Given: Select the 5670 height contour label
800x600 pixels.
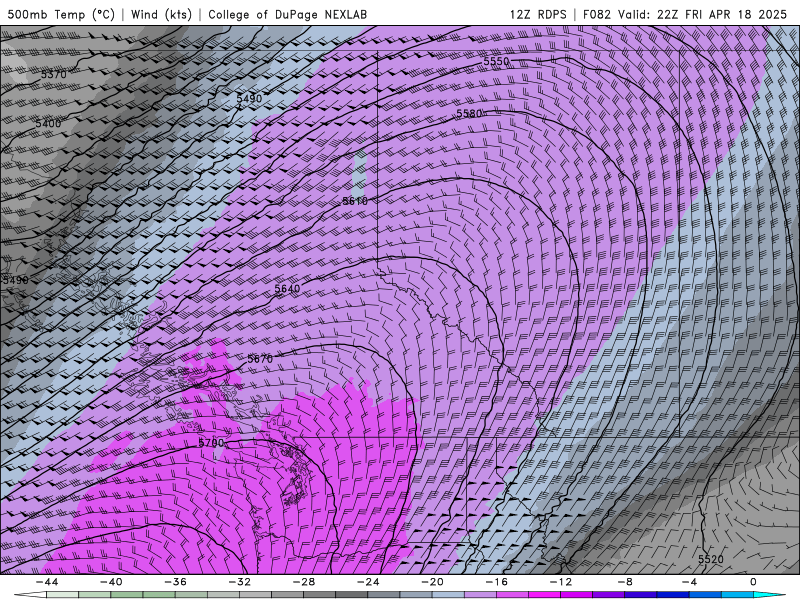Looking at the screenshot, I should tap(260, 359).
